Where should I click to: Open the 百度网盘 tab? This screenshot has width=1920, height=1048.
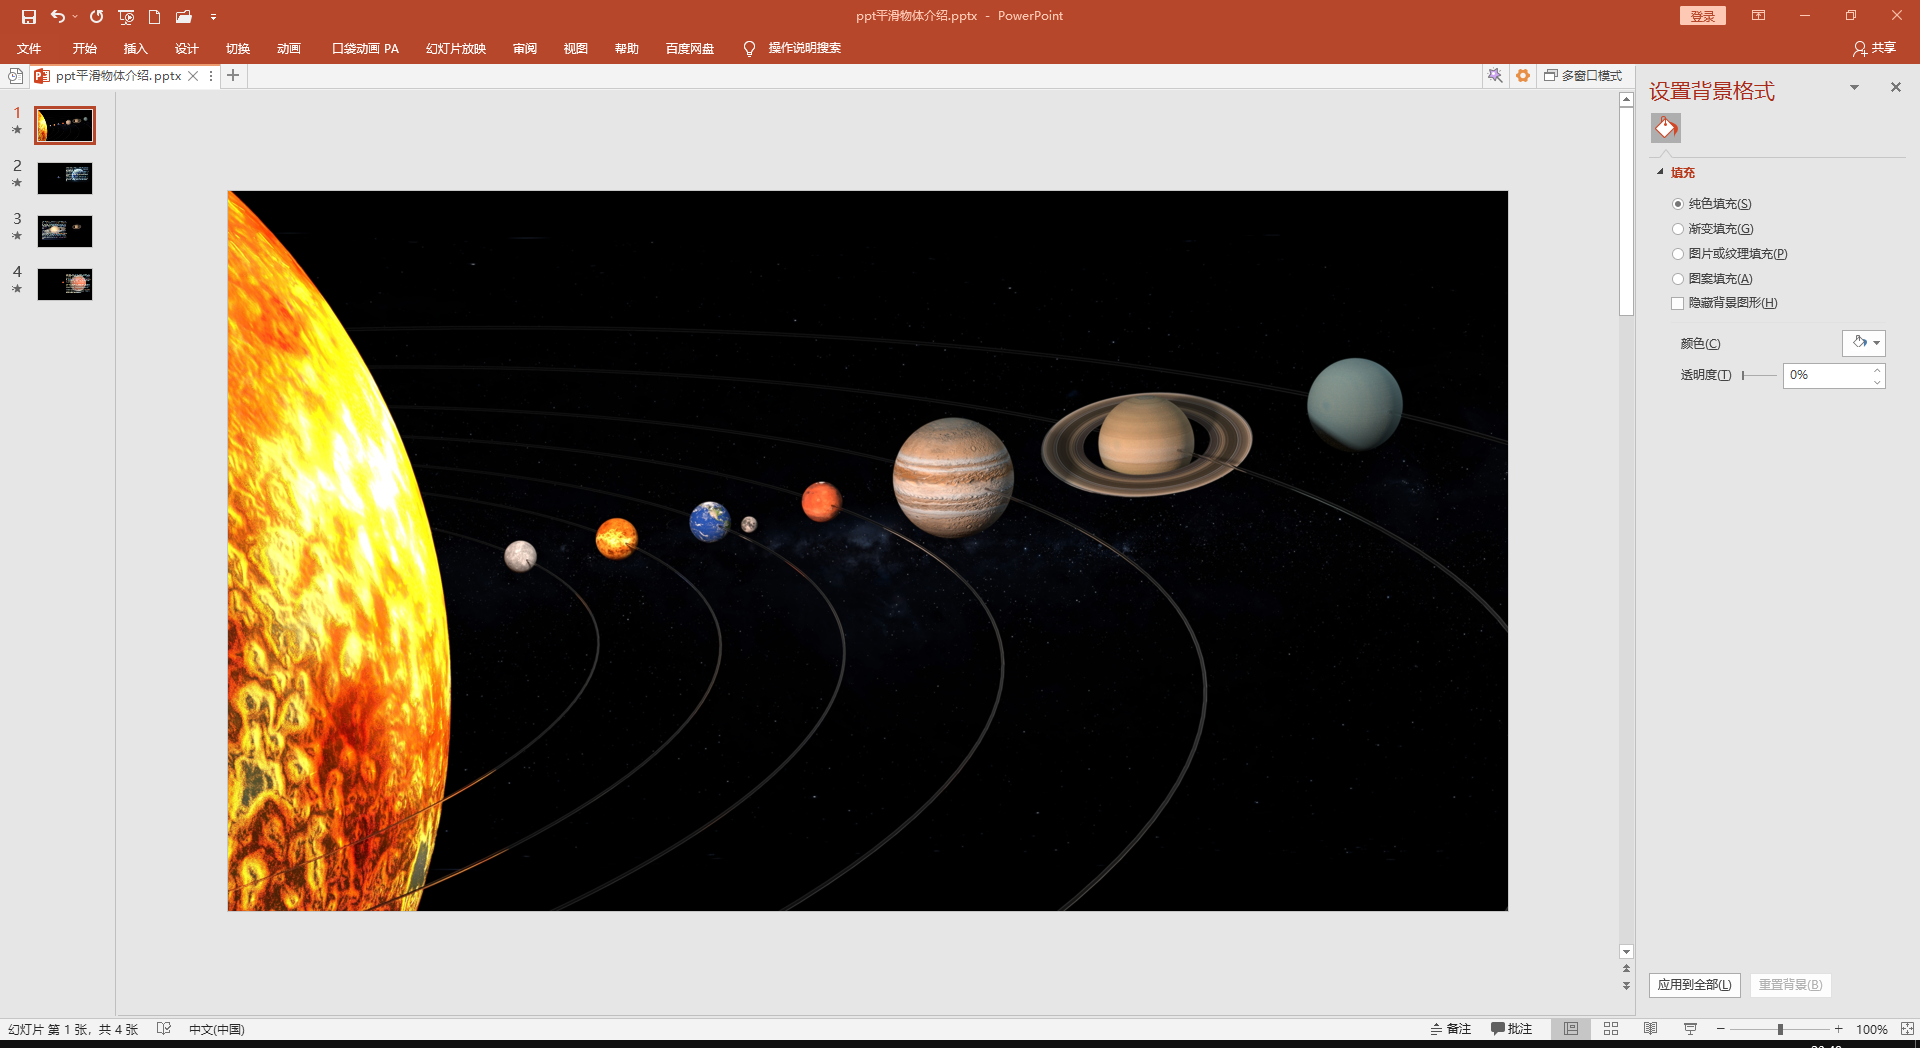tap(689, 48)
